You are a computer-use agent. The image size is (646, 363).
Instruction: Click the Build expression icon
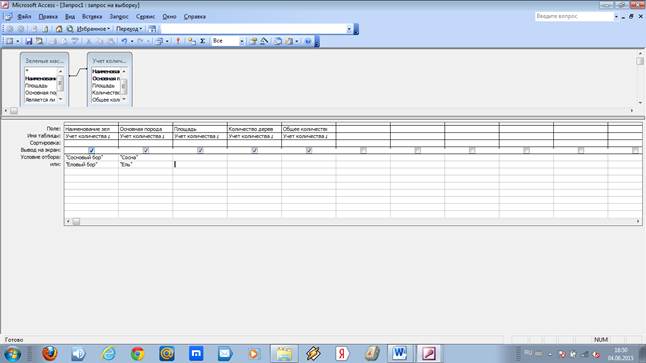point(264,41)
